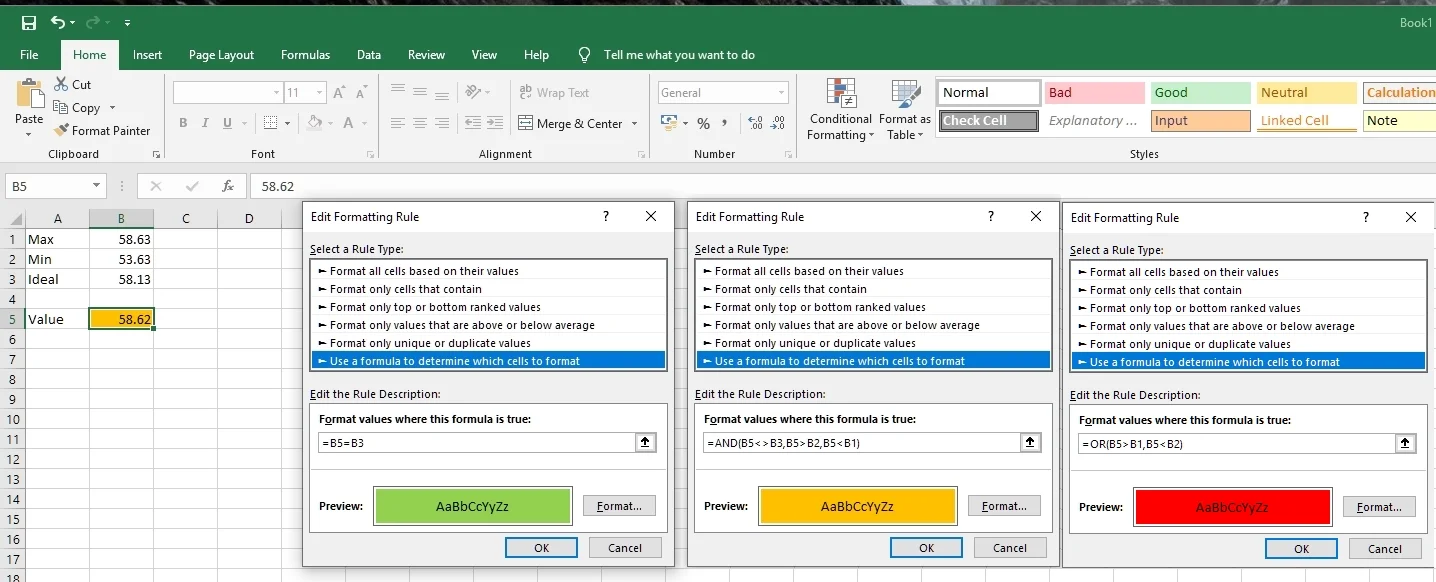Open the Conditional Formatting menu
This screenshot has width=1436, height=582.
tap(841, 110)
